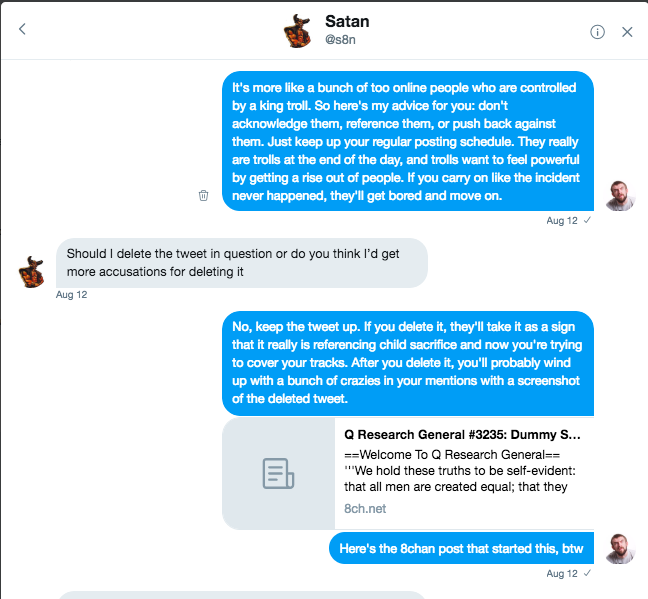Click Satan's avatar beside received message
Viewport: 648px width, 599px height.
click(x=31, y=272)
